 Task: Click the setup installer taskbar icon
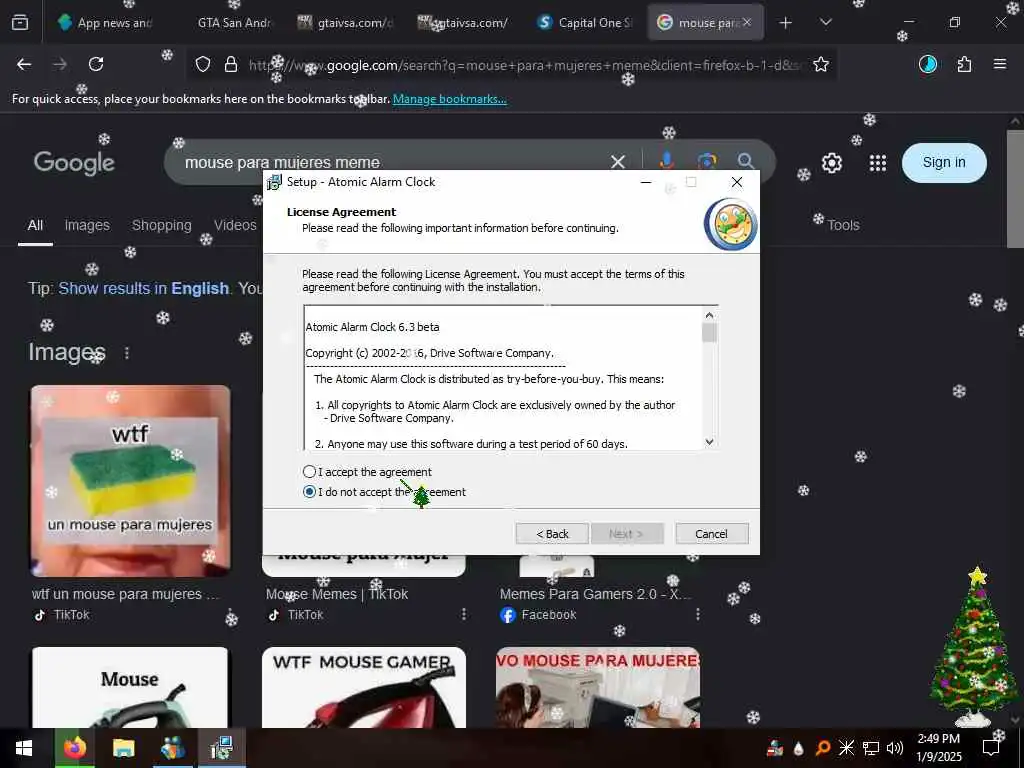[222, 748]
